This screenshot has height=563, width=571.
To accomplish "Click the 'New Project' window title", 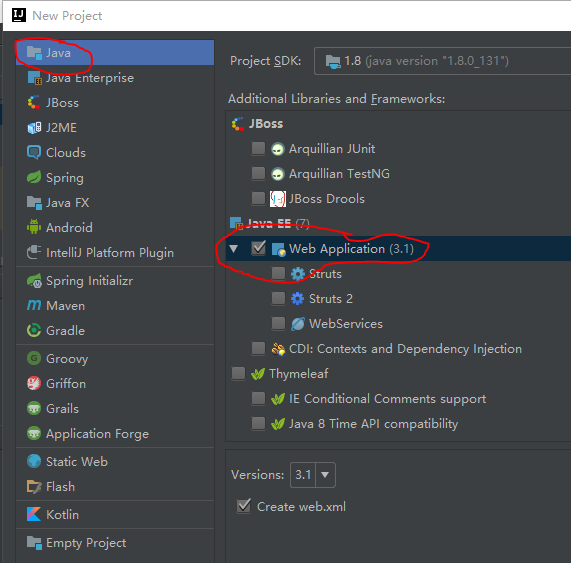I will 67,16.
